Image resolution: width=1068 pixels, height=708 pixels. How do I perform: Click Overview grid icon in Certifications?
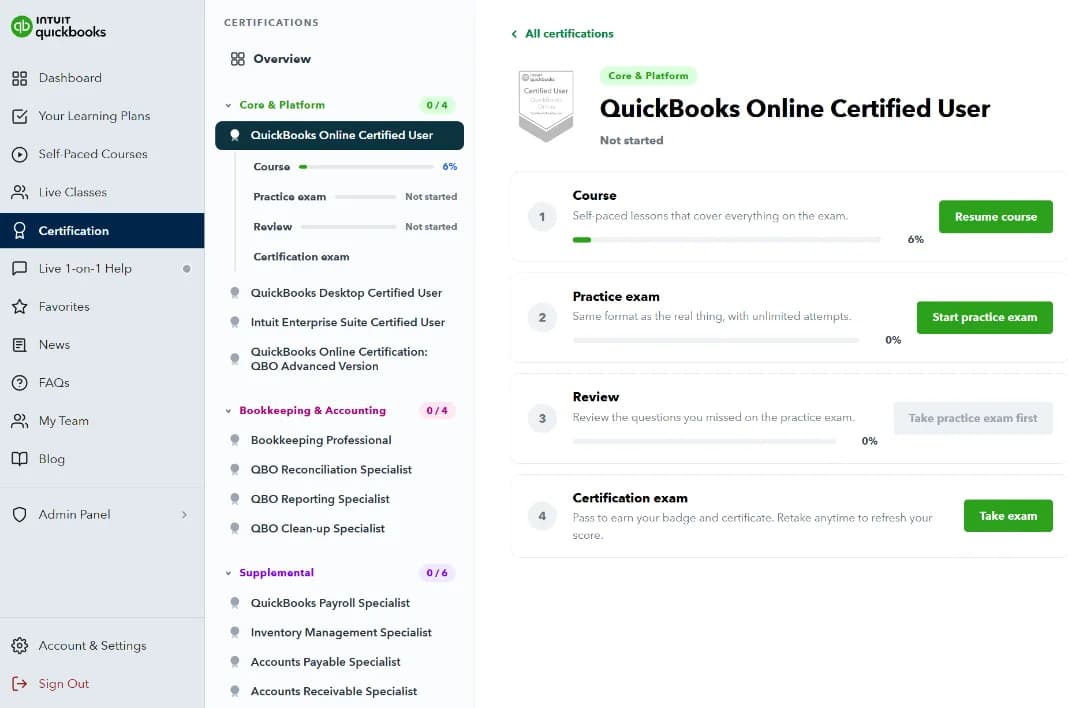(x=237, y=59)
